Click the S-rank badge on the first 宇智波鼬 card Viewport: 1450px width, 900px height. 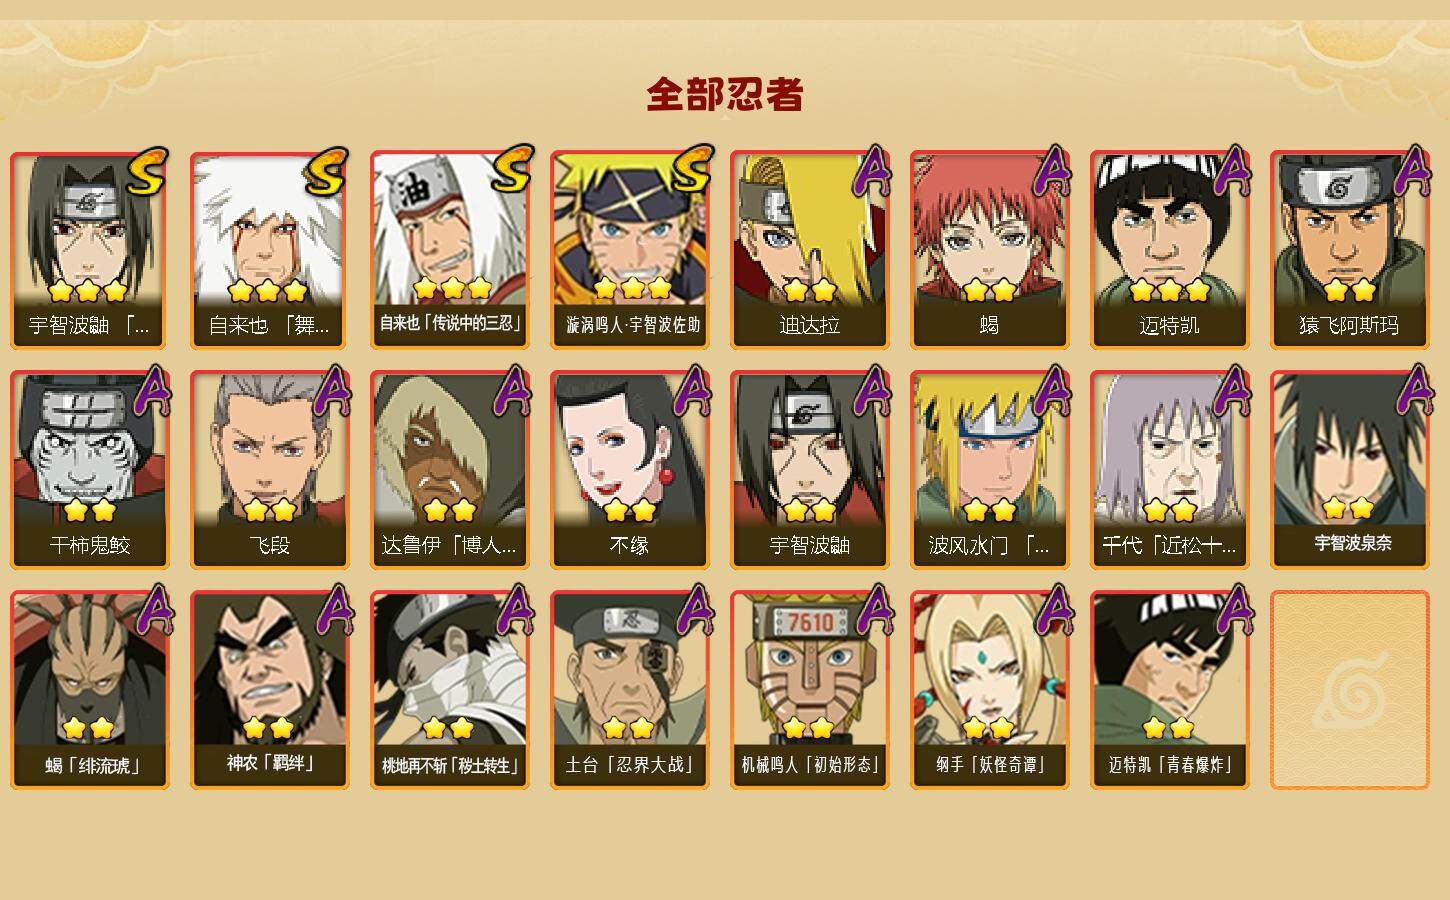[x=147, y=172]
